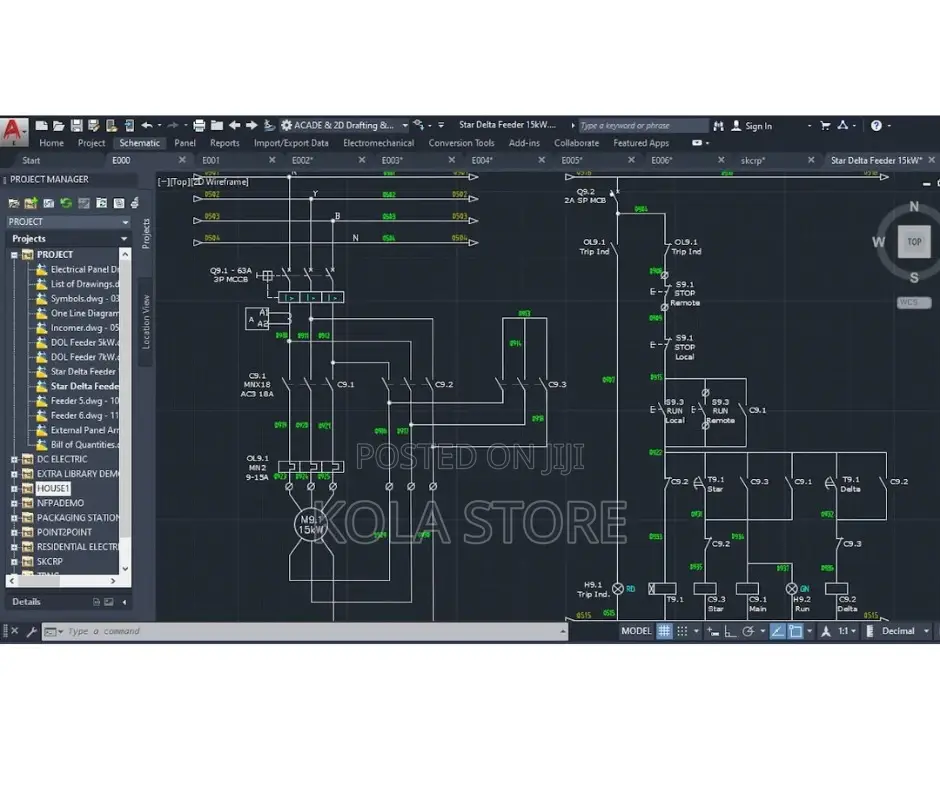Screen dimensions: 940x788
Task: Select the Incomer.dwg drawing in the tree
Action: tap(85, 328)
